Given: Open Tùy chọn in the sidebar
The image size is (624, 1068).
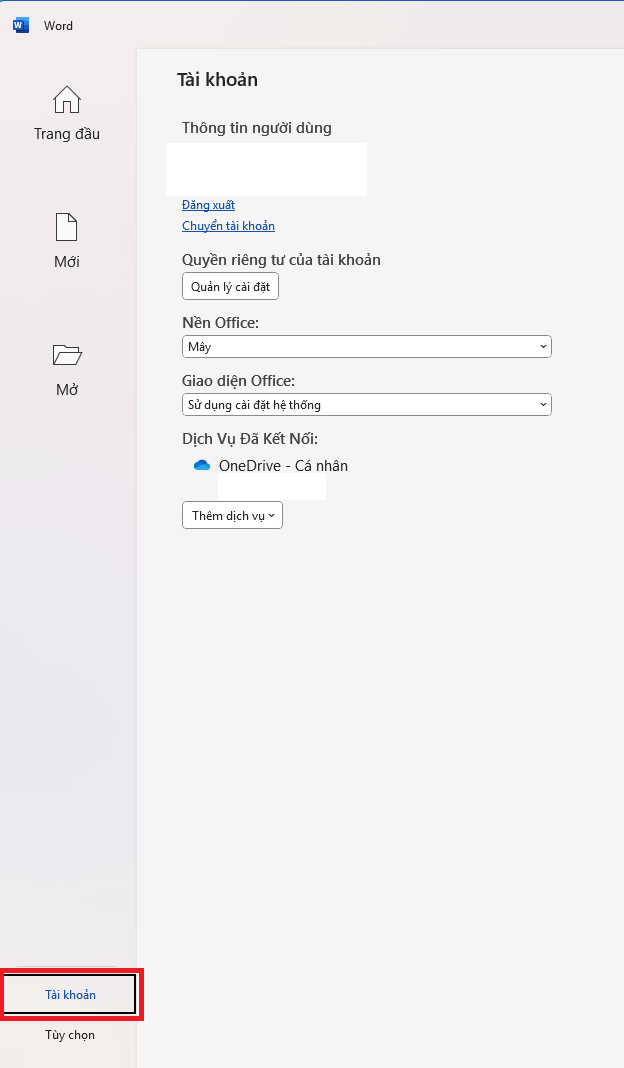Looking at the screenshot, I should pos(70,1035).
